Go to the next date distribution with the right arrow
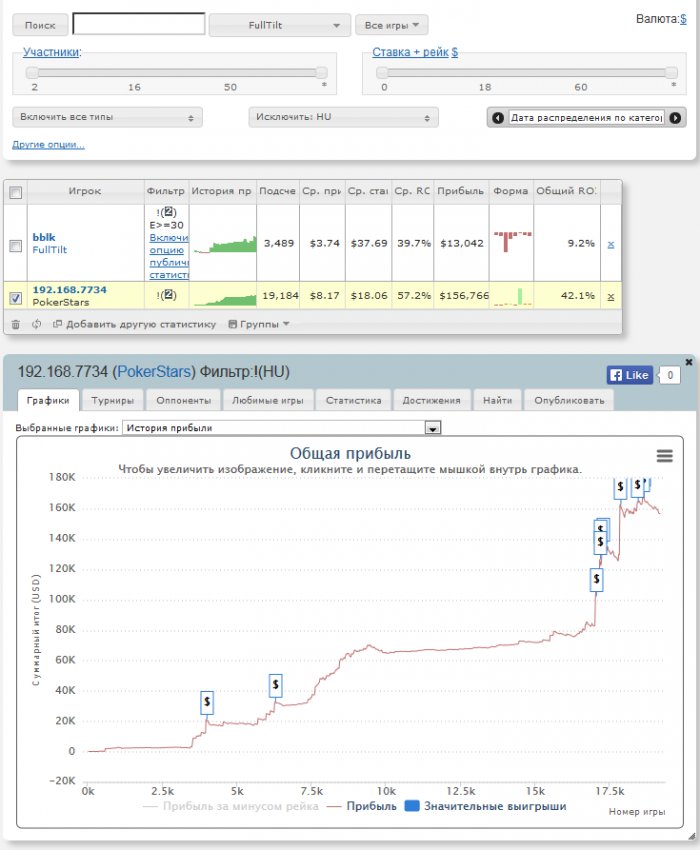 click(x=675, y=118)
